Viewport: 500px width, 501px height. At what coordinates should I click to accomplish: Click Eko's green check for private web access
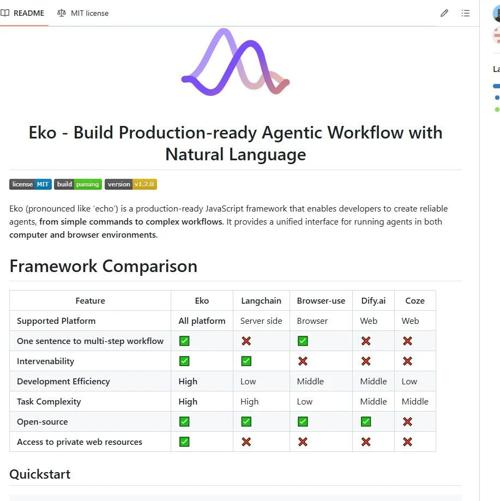184,442
